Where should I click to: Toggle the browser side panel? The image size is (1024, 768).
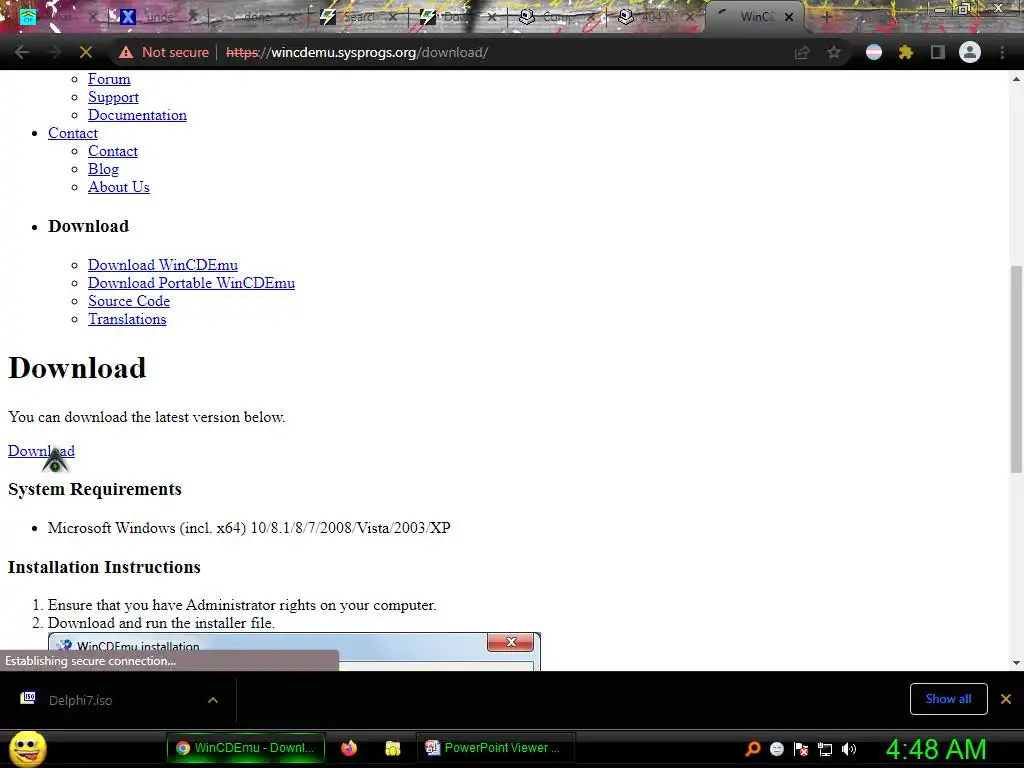point(938,52)
